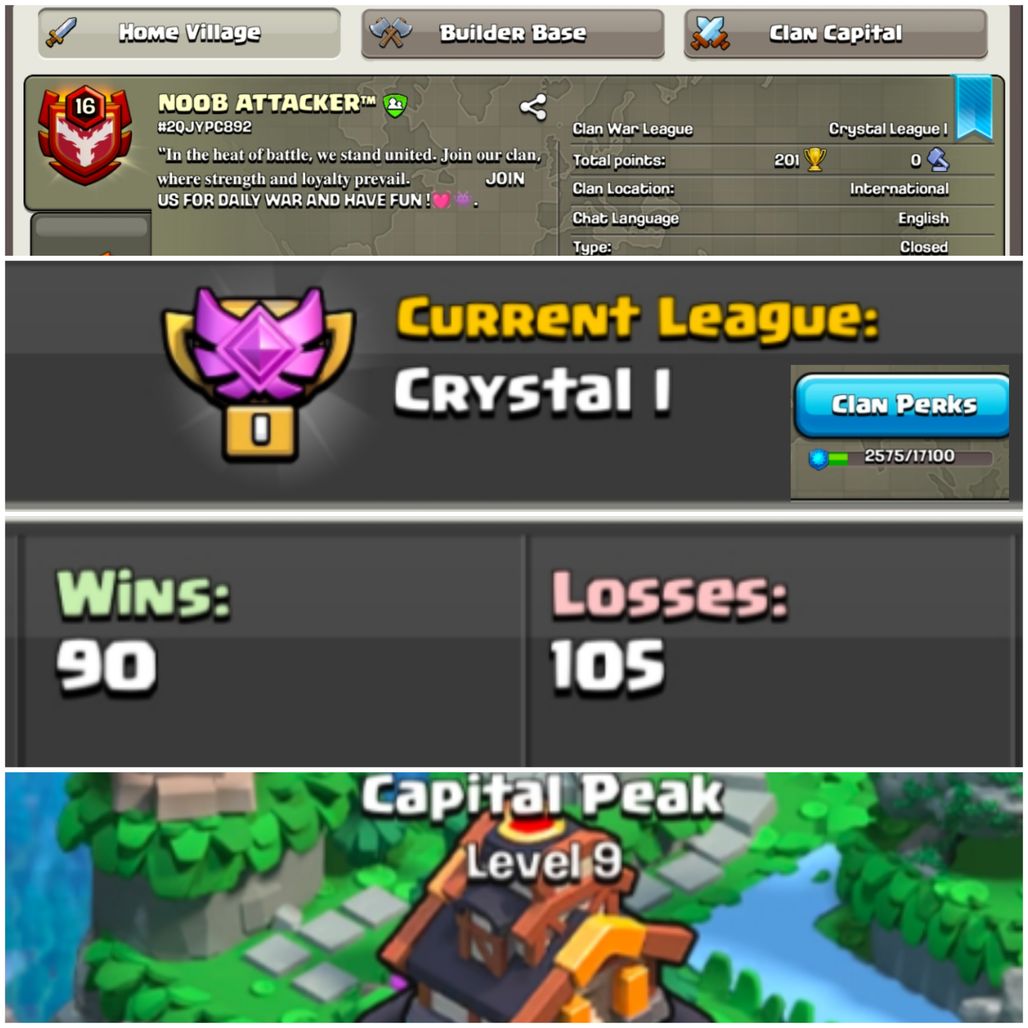Screen dimensions: 1028x1028
Task: Tap the blue bookmark ribbon icon
Action: 974,108
